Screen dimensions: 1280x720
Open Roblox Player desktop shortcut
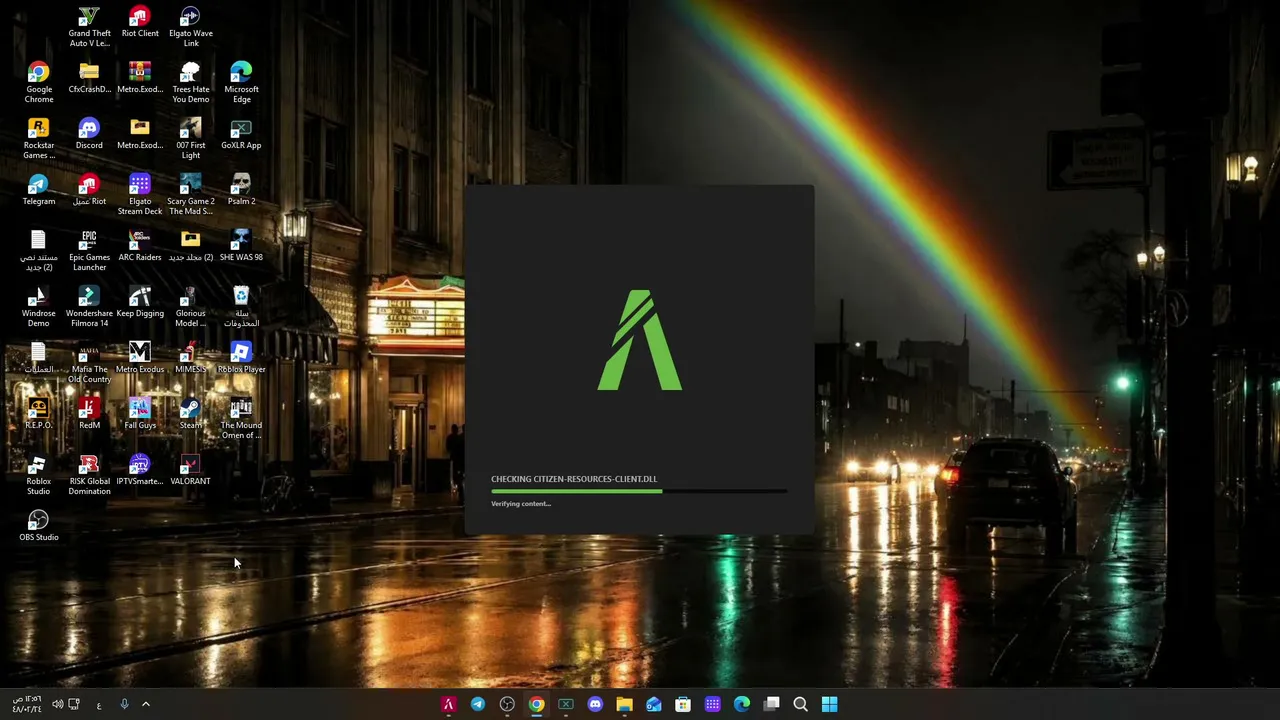(x=241, y=358)
